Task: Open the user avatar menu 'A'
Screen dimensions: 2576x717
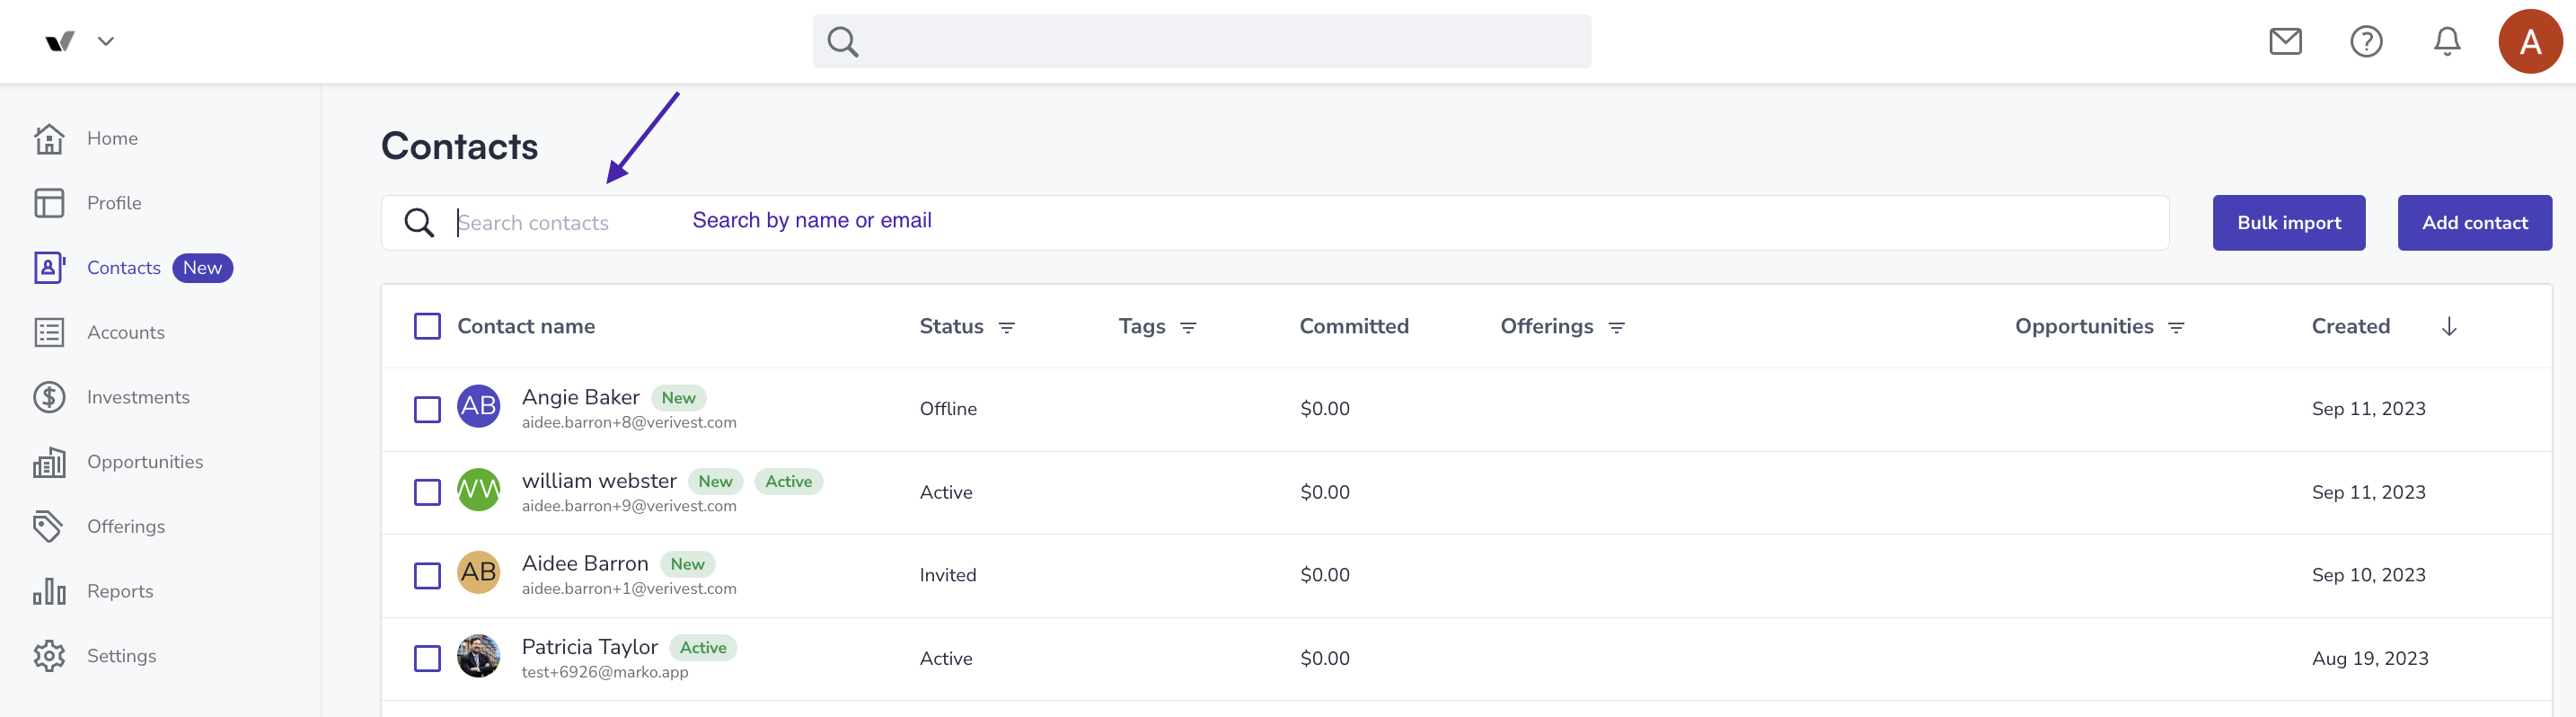Action: point(2530,41)
